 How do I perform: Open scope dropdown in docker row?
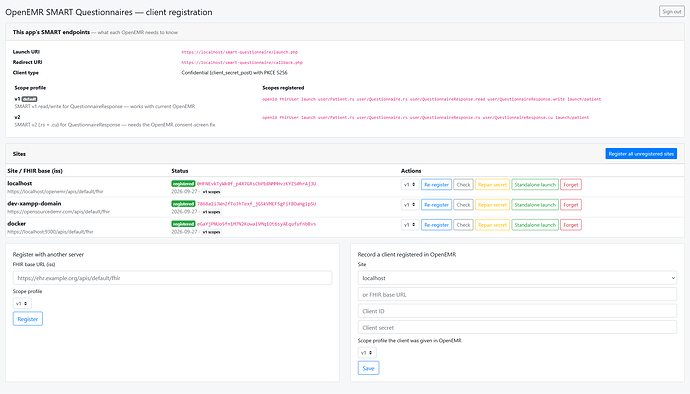pyautogui.click(x=410, y=225)
